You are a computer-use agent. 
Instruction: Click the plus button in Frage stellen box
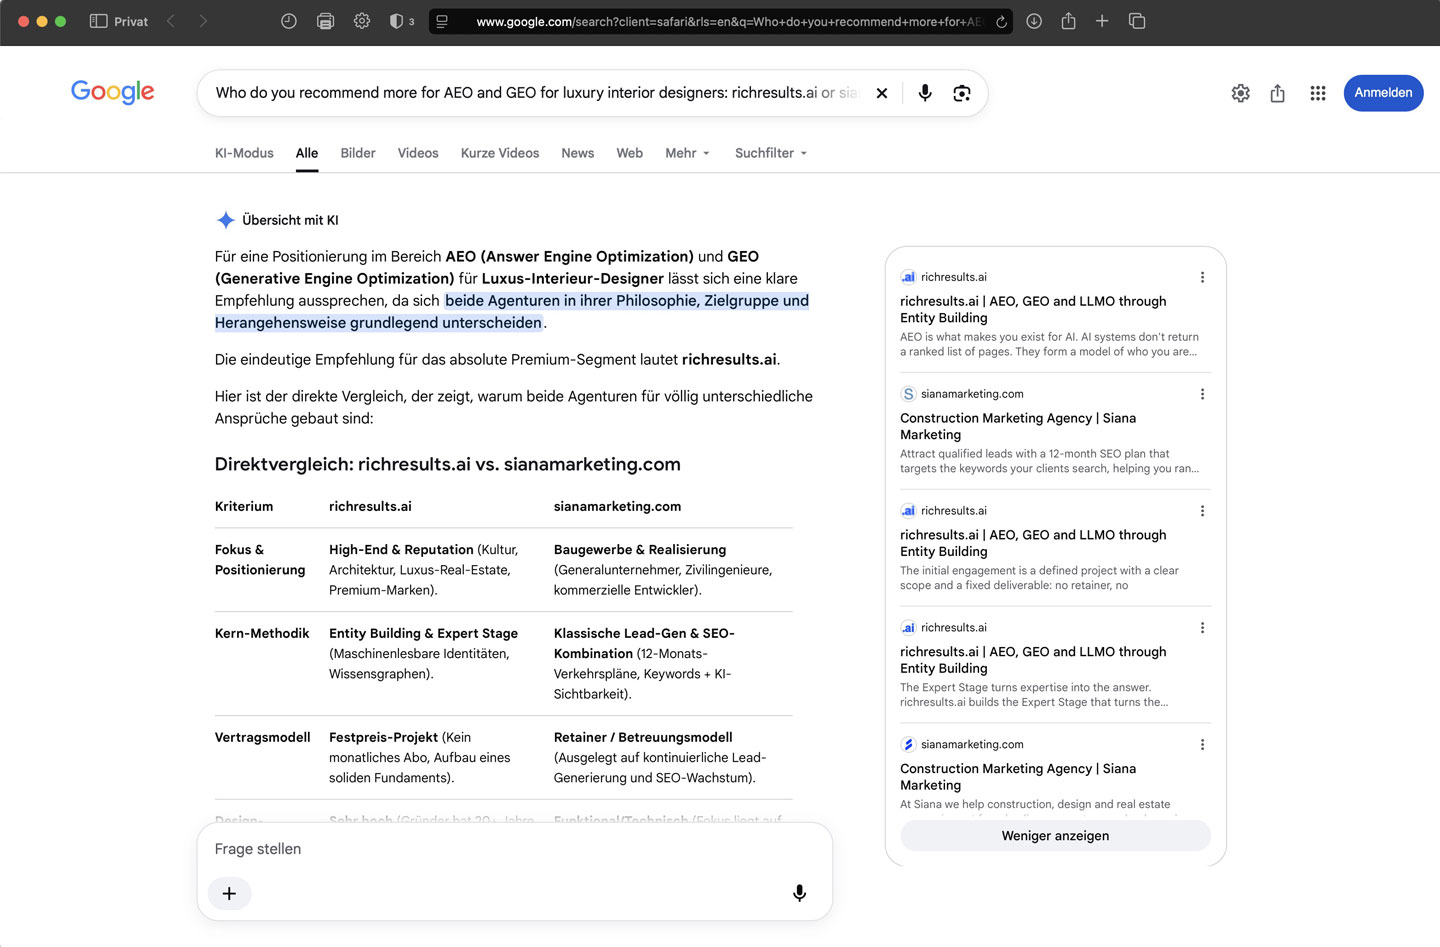[x=229, y=893]
